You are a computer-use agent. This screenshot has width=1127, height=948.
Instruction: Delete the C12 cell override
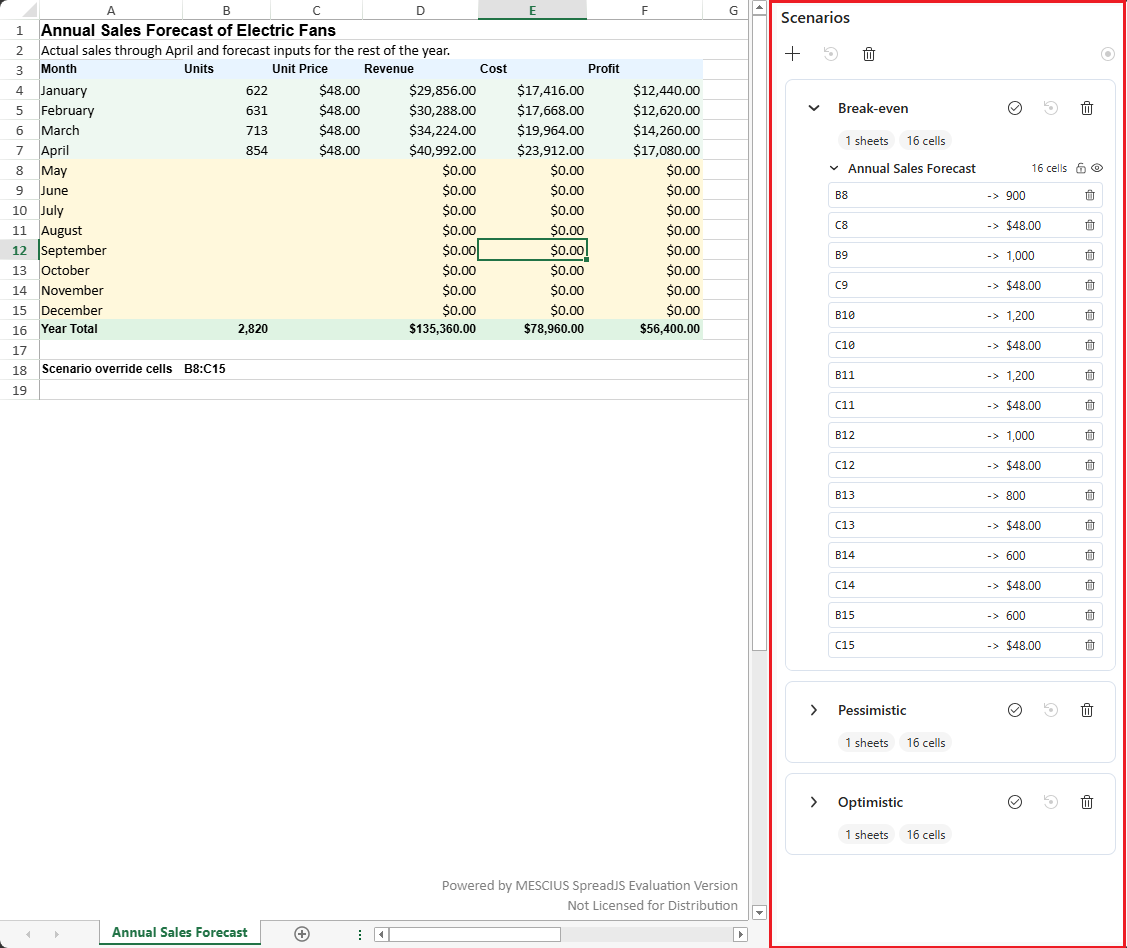1090,466
